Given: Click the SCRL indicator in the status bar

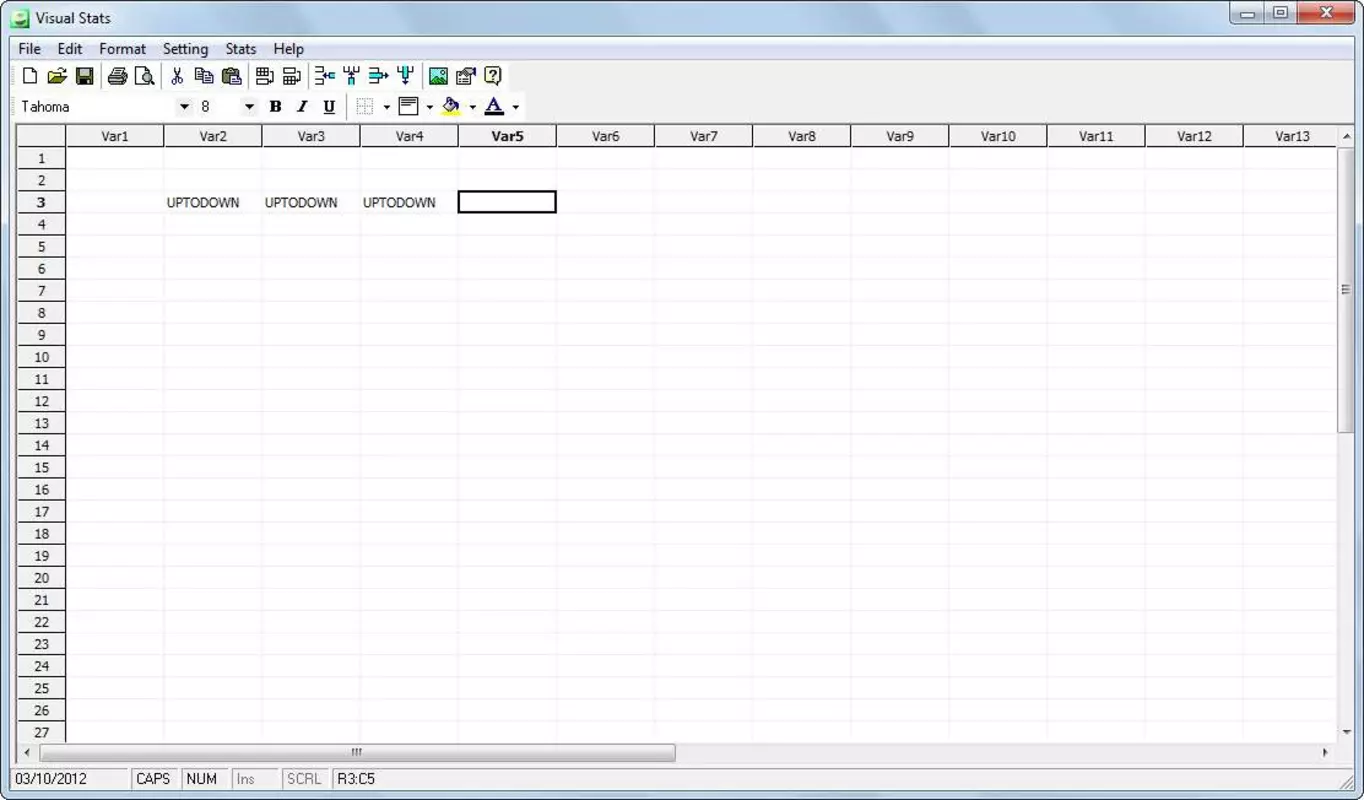Looking at the screenshot, I should coord(304,778).
